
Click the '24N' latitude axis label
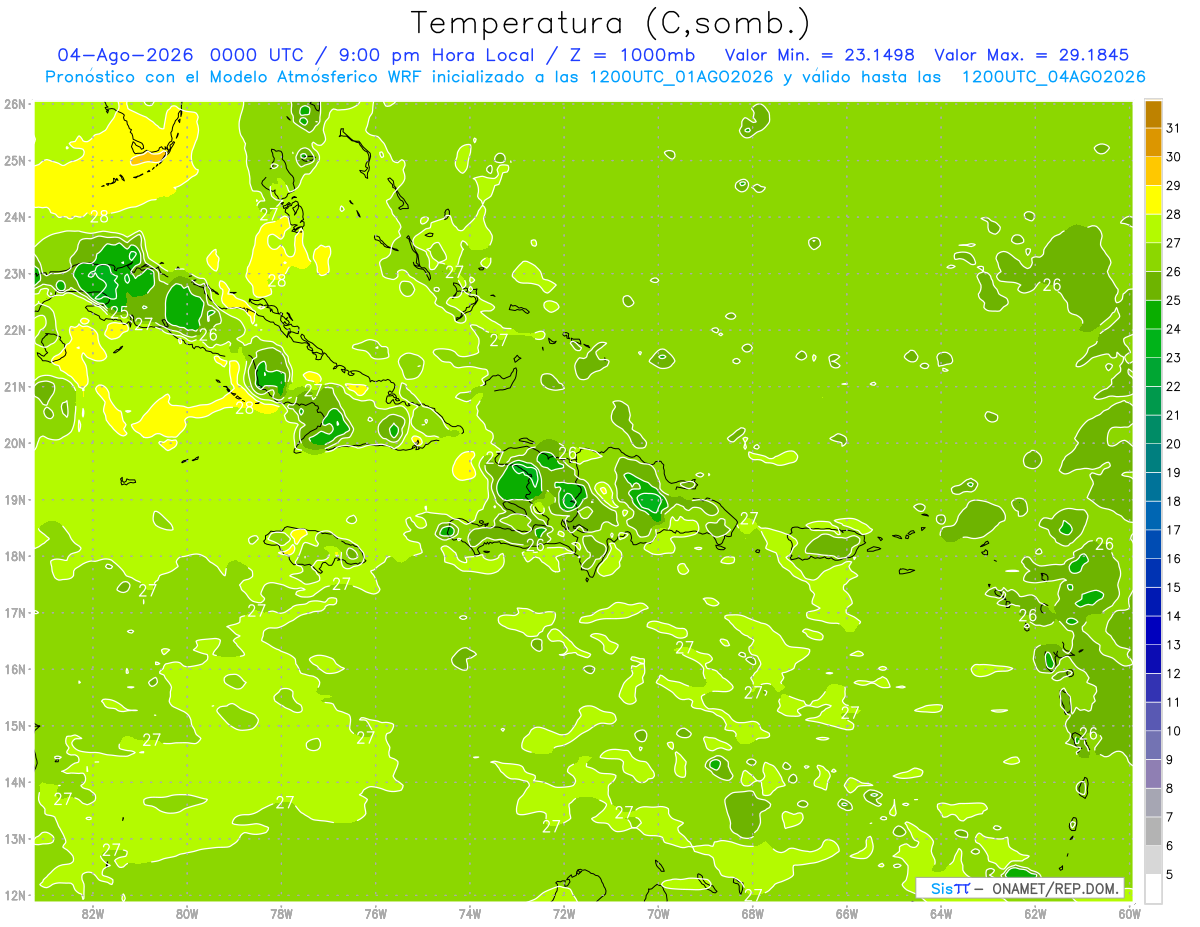click(x=15, y=217)
